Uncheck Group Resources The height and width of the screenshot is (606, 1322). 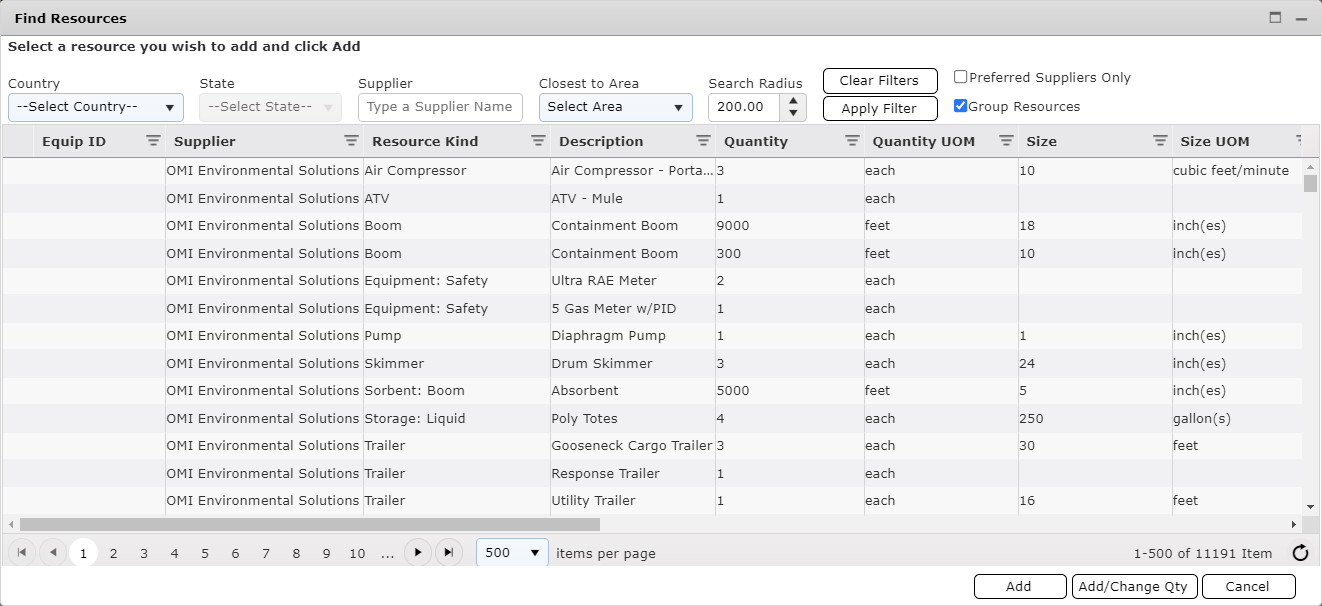[960, 105]
